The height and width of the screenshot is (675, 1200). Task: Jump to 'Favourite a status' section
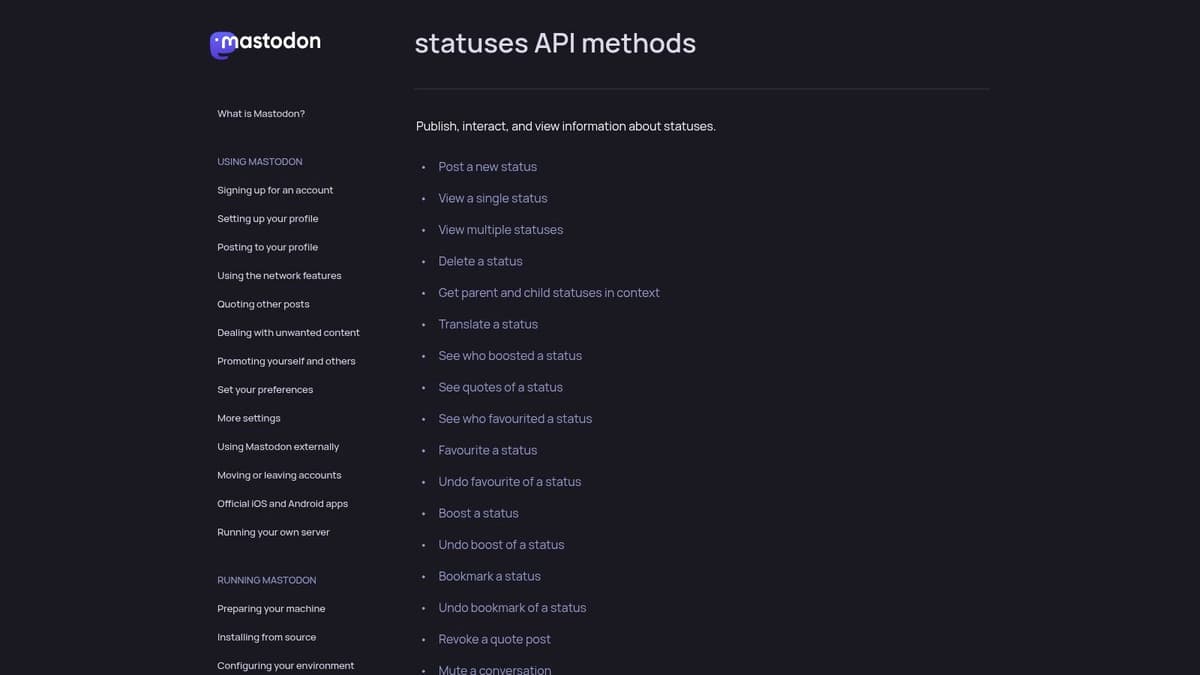pyautogui.click(x=488, y=450)
